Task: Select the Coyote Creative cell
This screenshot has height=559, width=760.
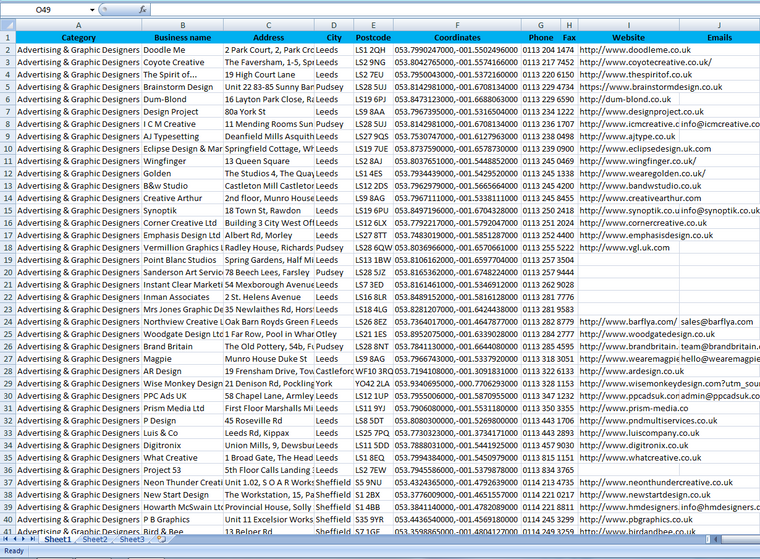Action: (183, 62)
